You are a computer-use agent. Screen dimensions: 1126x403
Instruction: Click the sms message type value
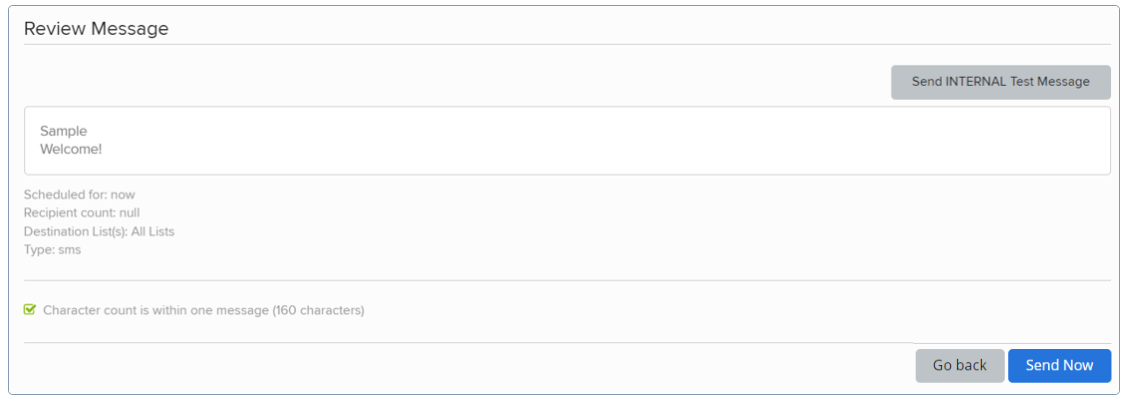coord(69,250)
